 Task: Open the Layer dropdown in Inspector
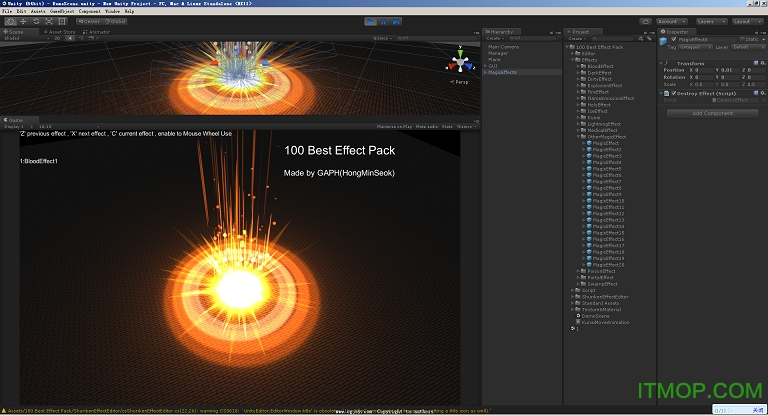coord(748,47)
